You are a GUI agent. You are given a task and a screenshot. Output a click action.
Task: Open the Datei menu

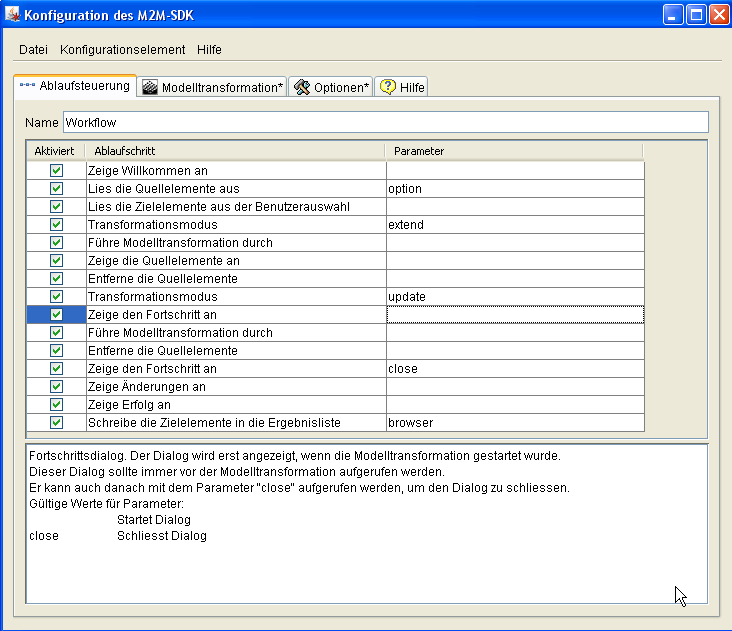click(x=33, y=49)
